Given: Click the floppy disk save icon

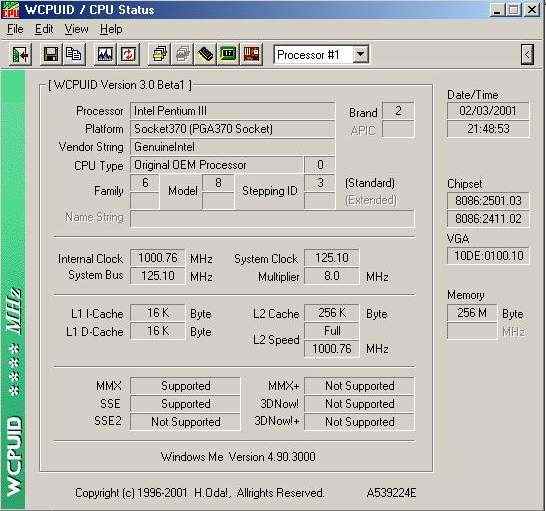Looking at the screenshot, I should [51, 54].
